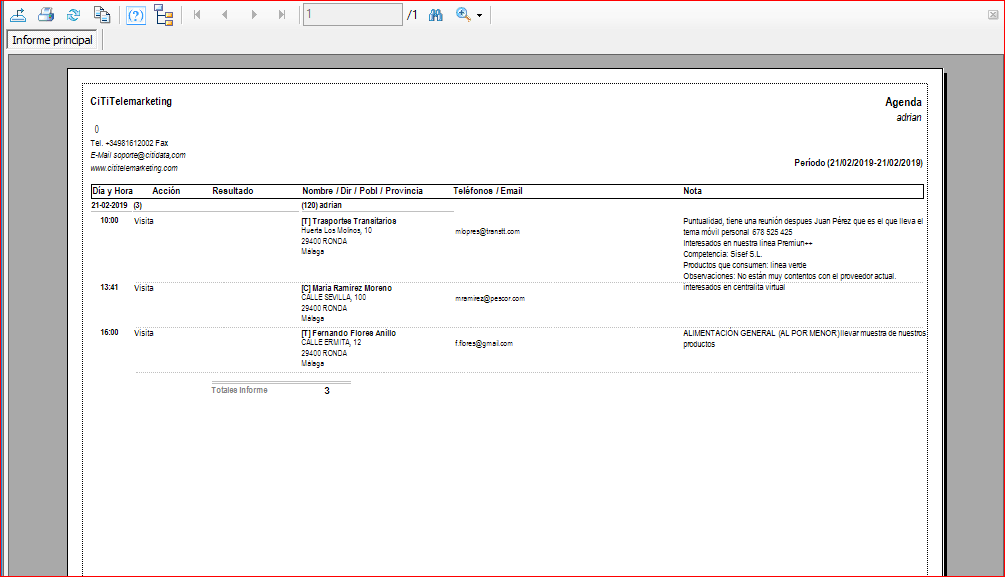Select the (120) adrian group label
This screenshot has width=1005, height=577.
point(322,205)
